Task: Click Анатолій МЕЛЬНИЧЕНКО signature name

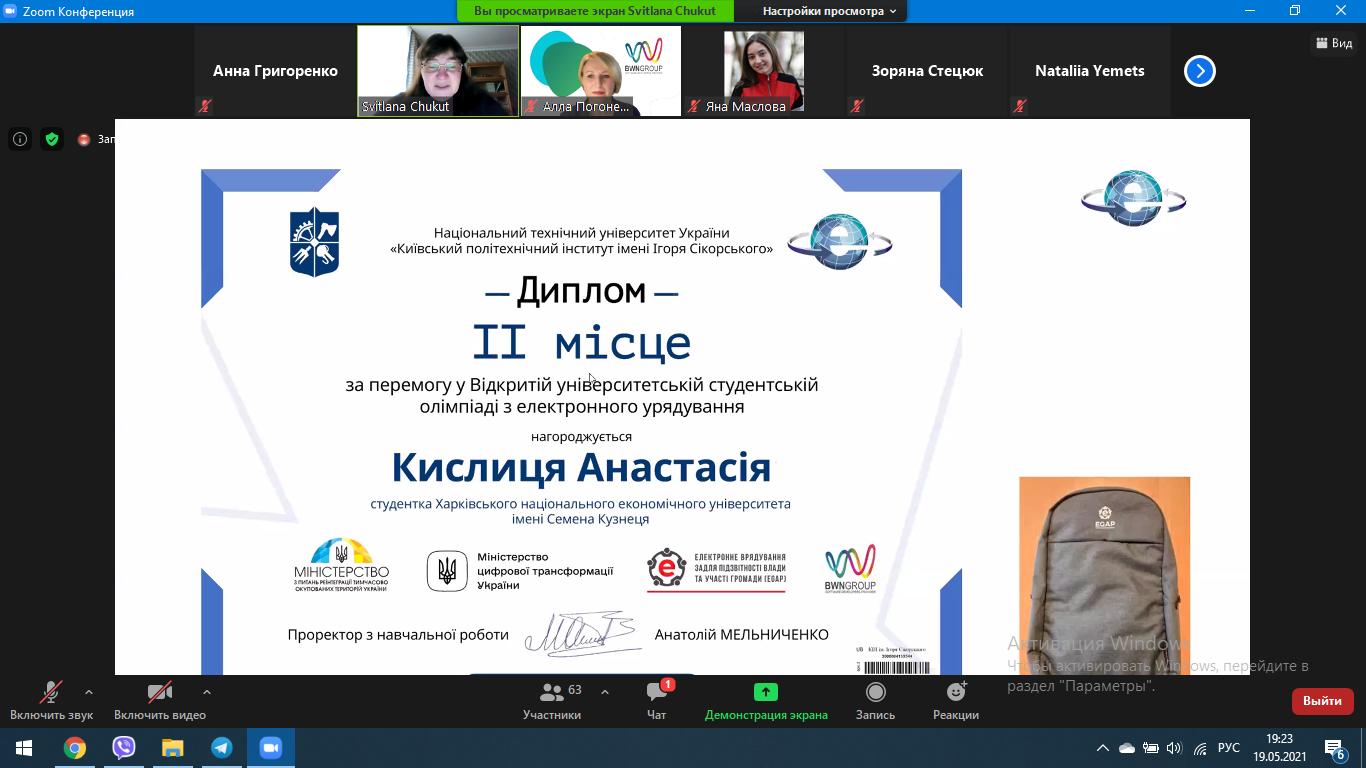Action: tap(741, 635)
